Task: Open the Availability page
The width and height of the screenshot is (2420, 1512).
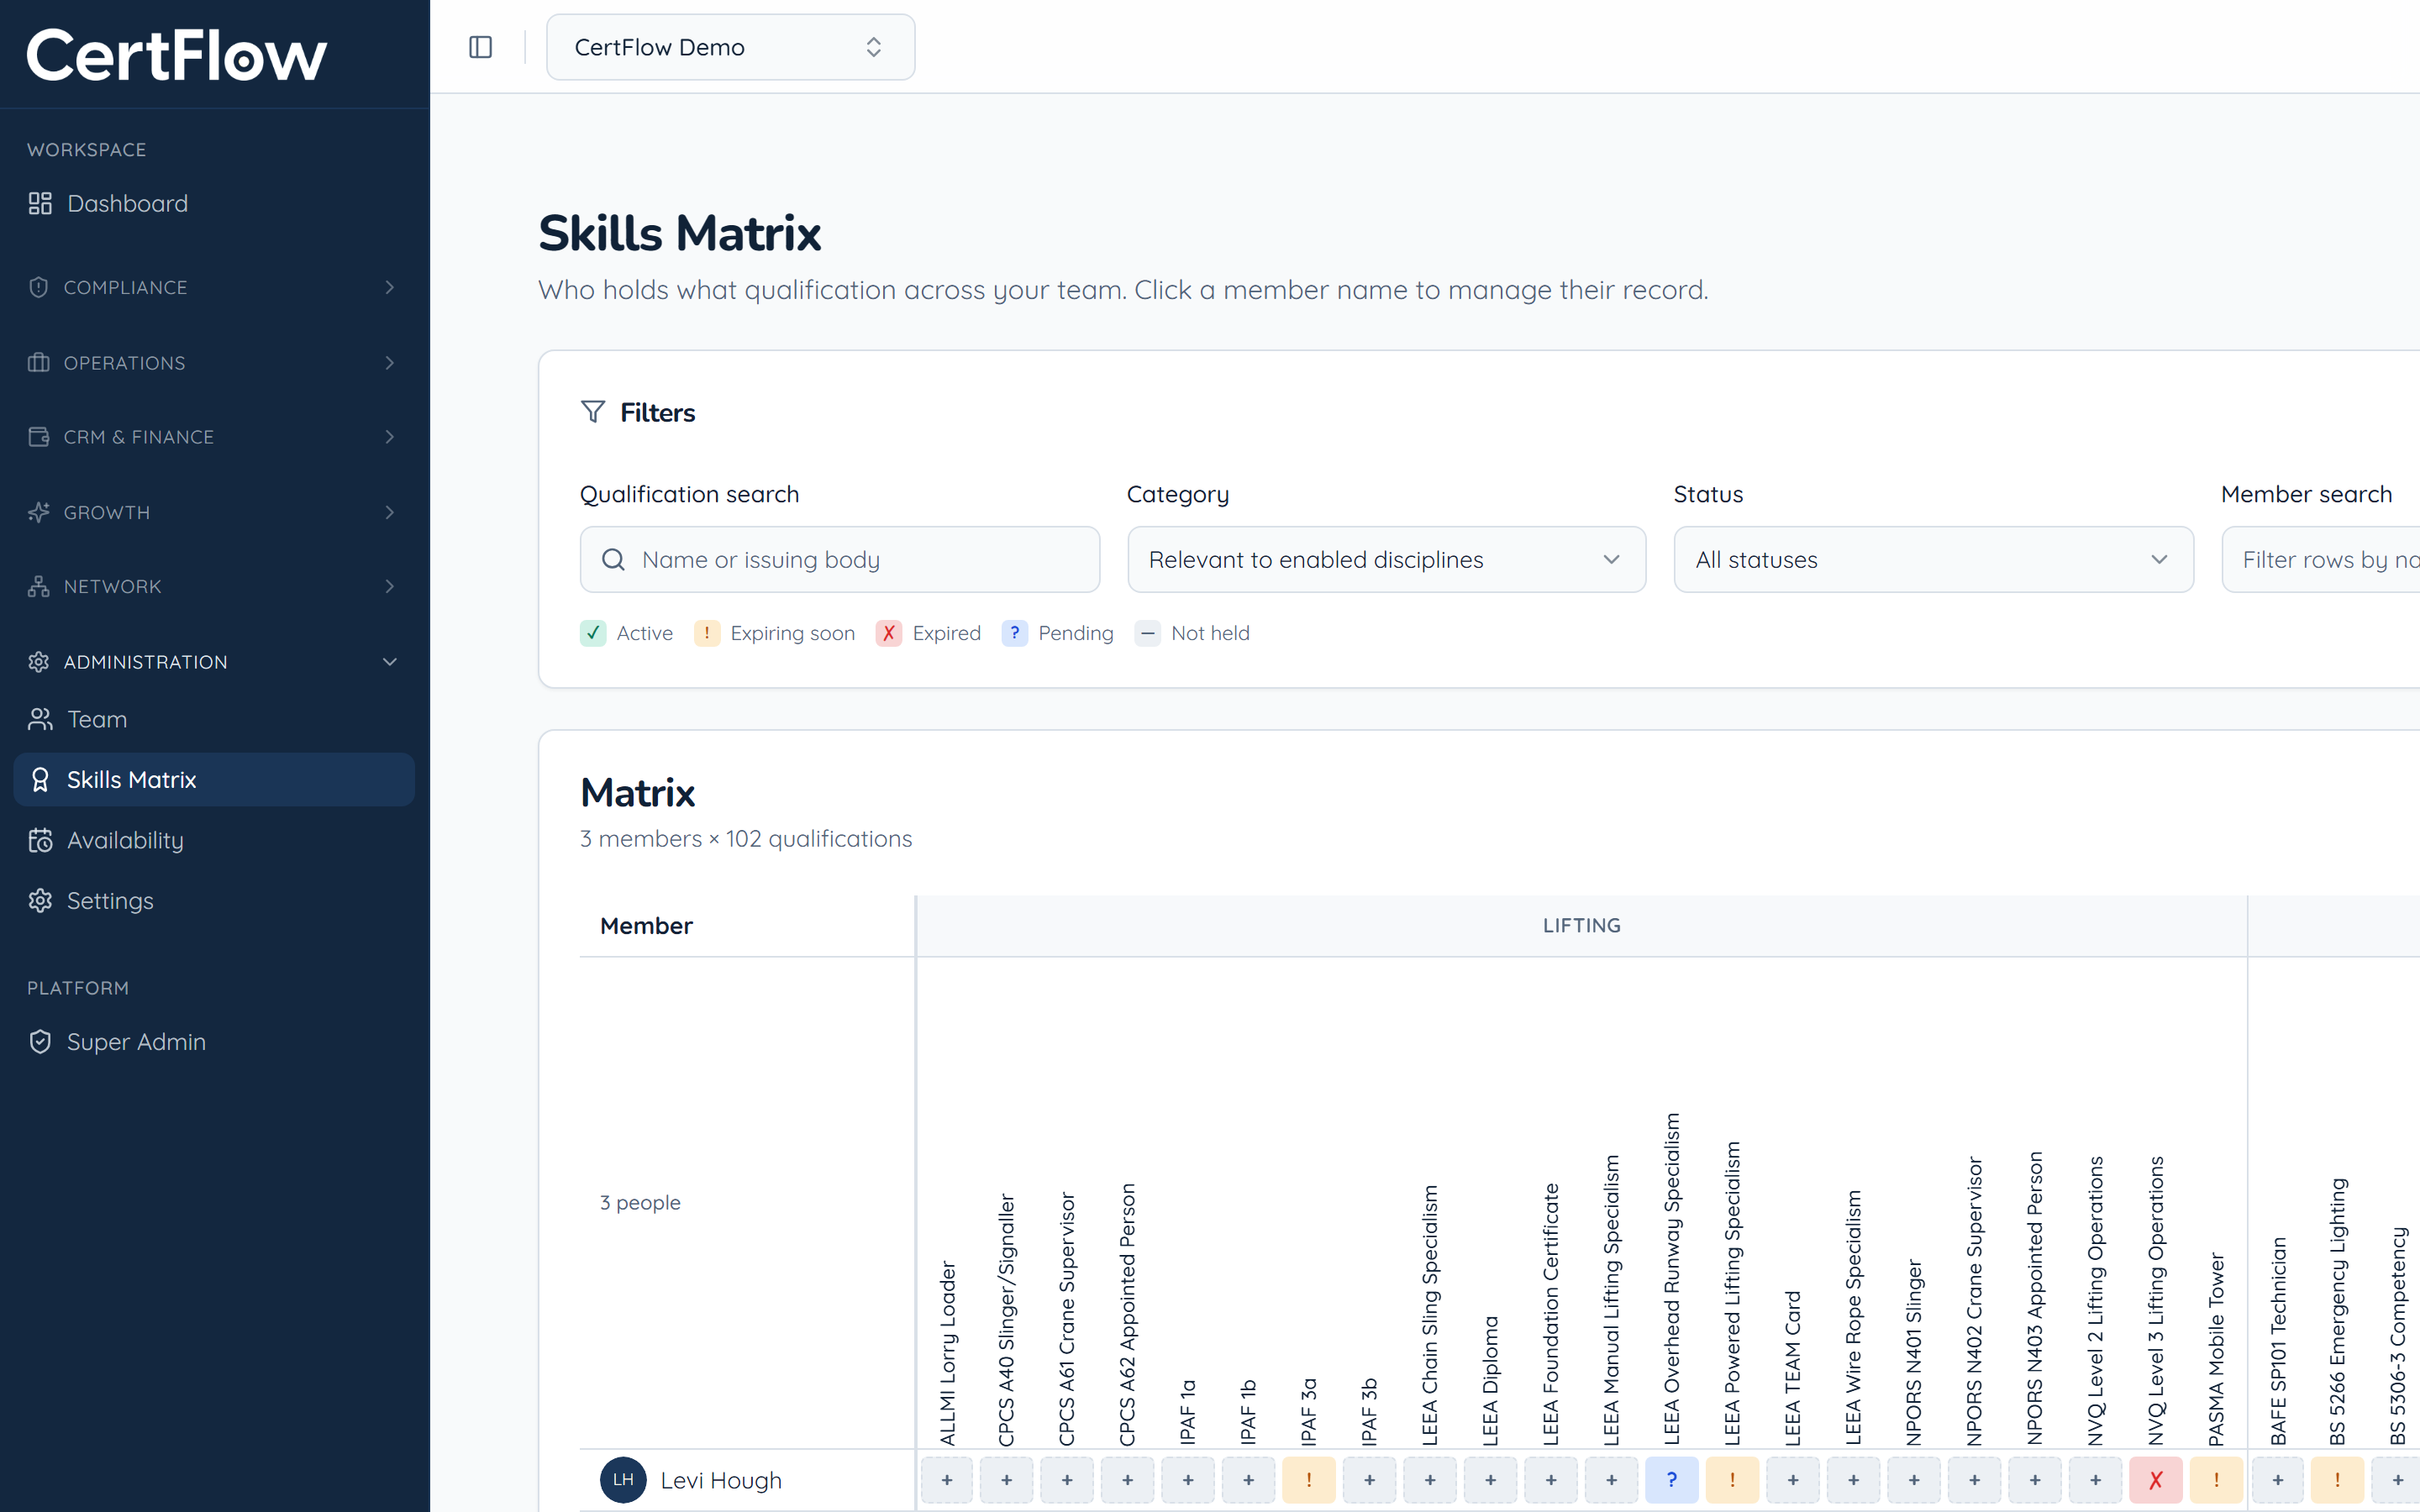Action: point(214,840)
